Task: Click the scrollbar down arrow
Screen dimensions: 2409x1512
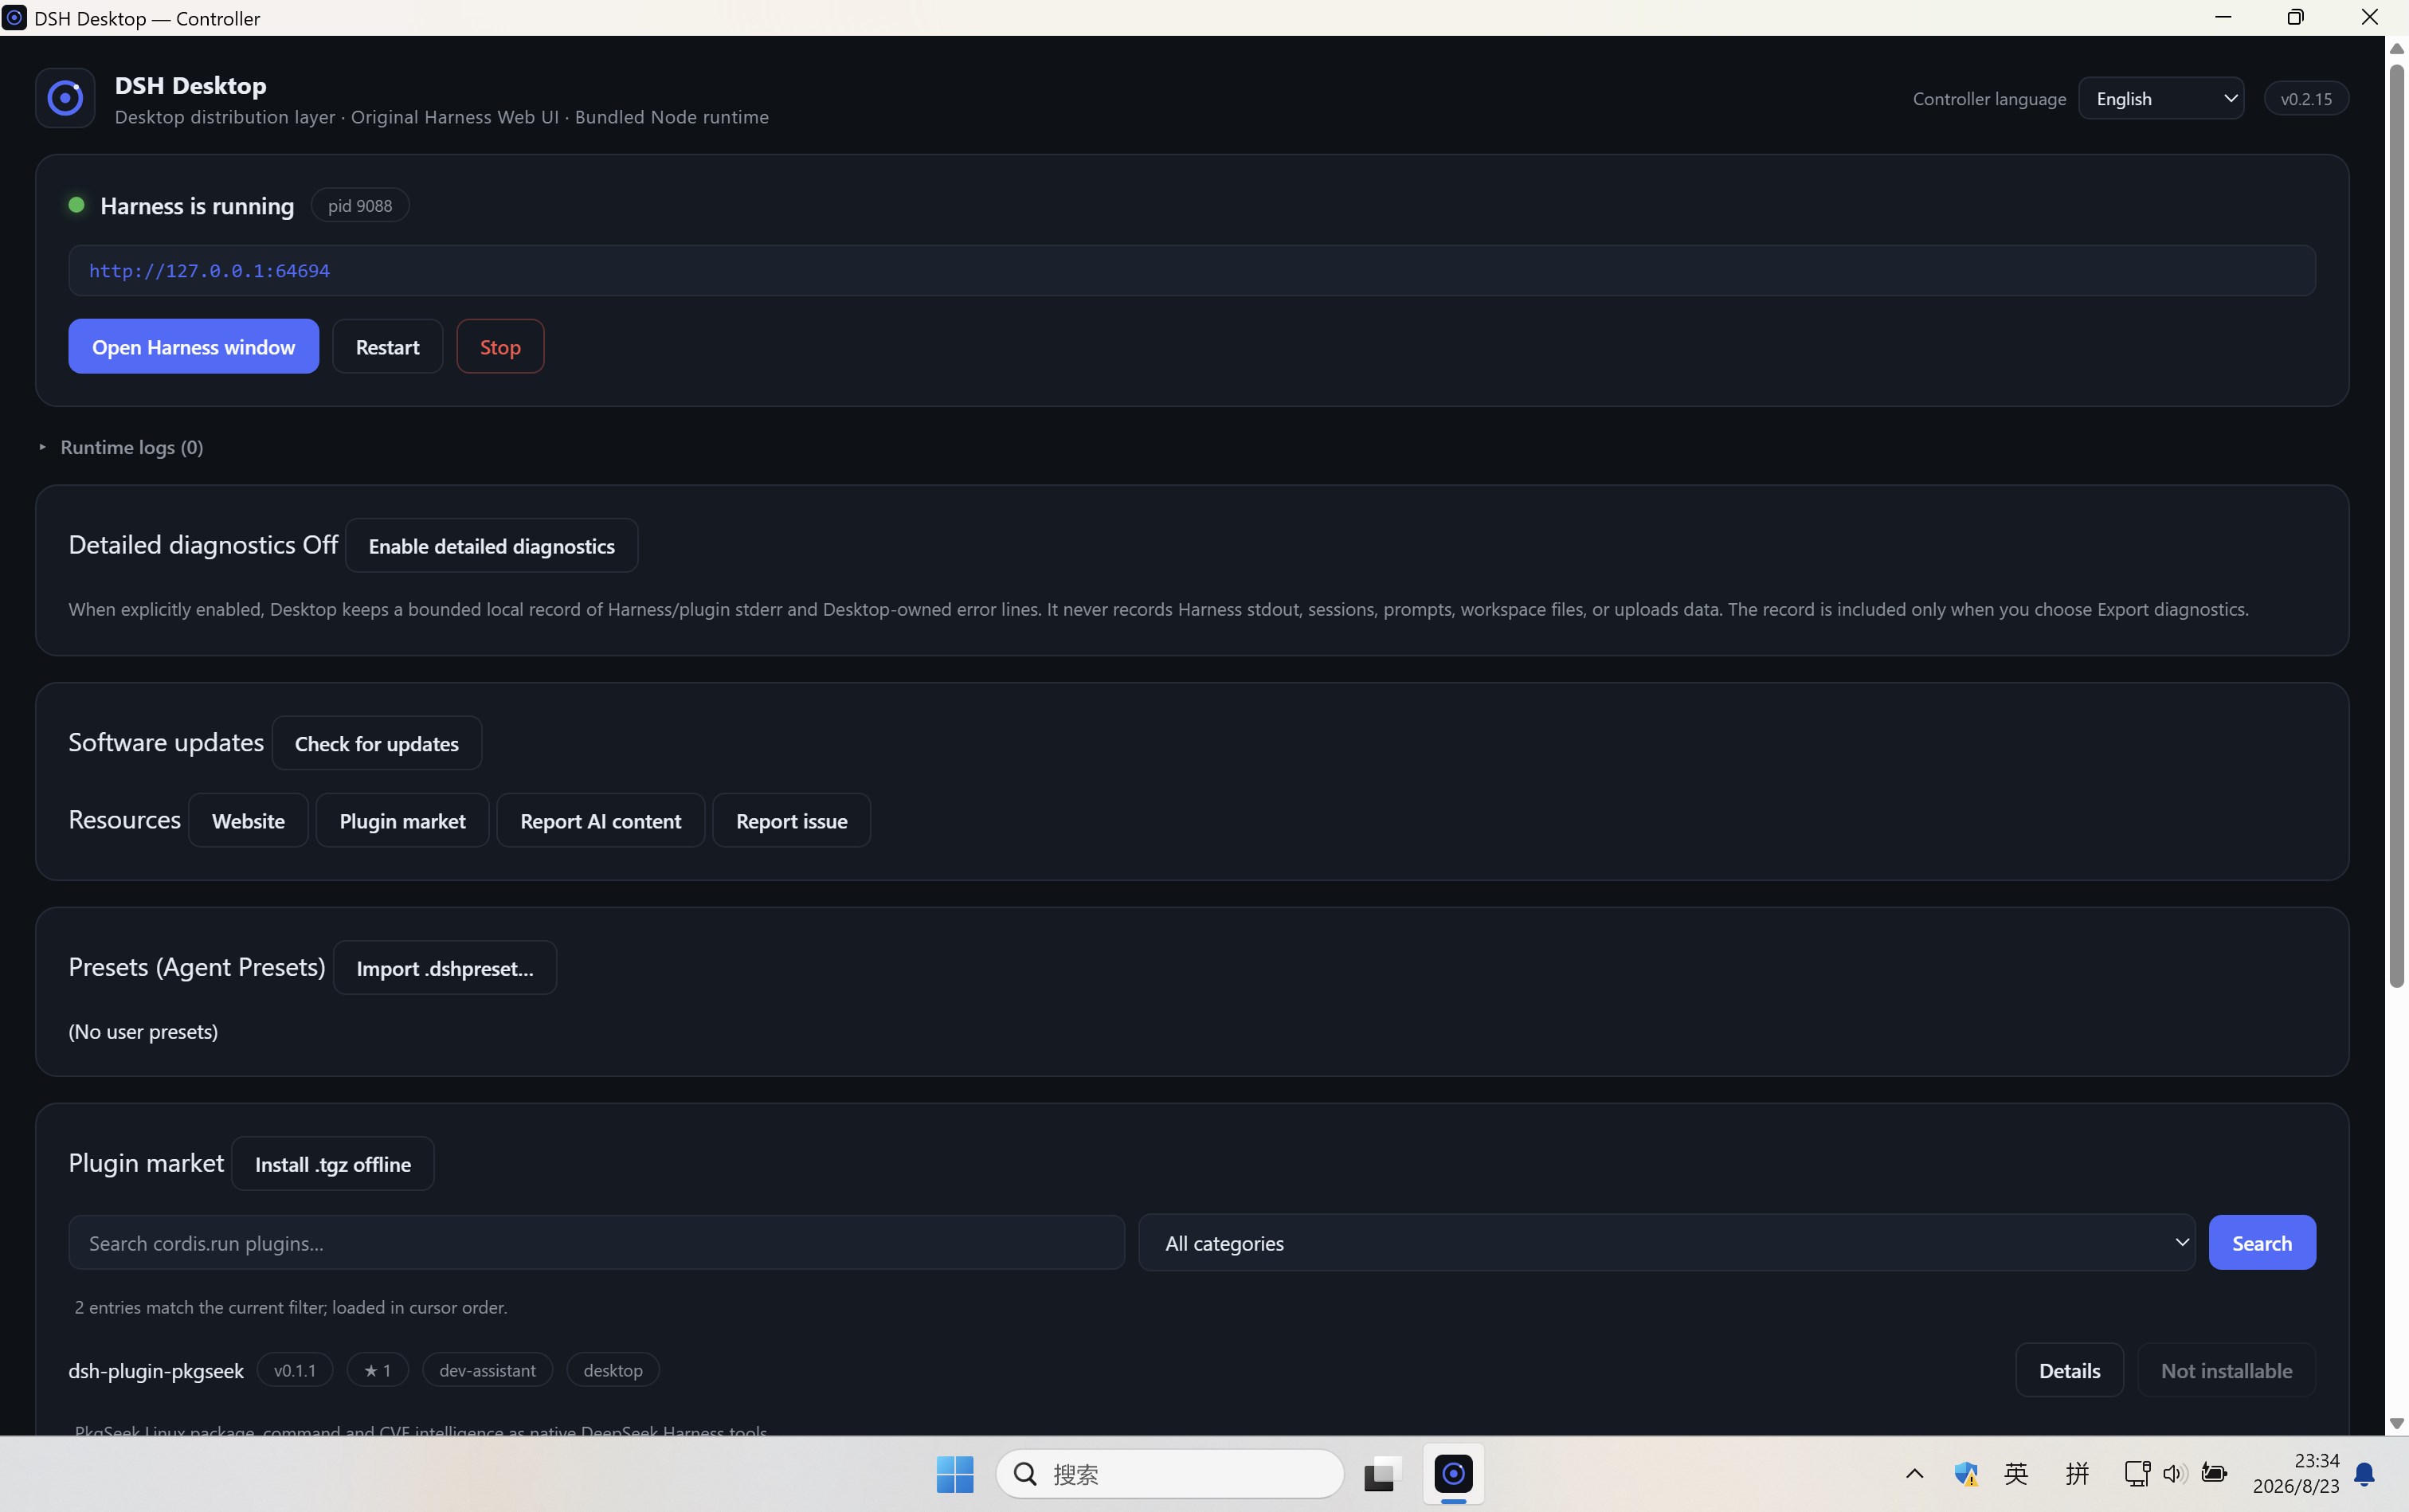Action: (x=2396, y=1423)
